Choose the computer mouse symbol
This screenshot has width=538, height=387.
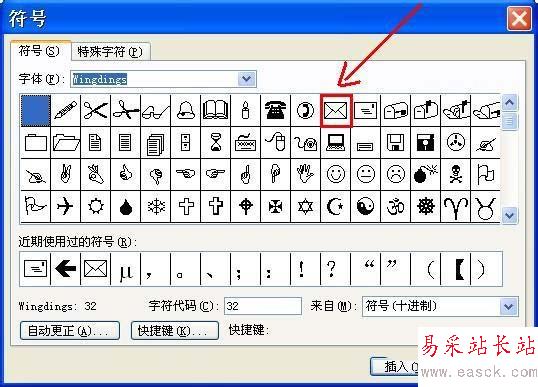coord(275,142)
